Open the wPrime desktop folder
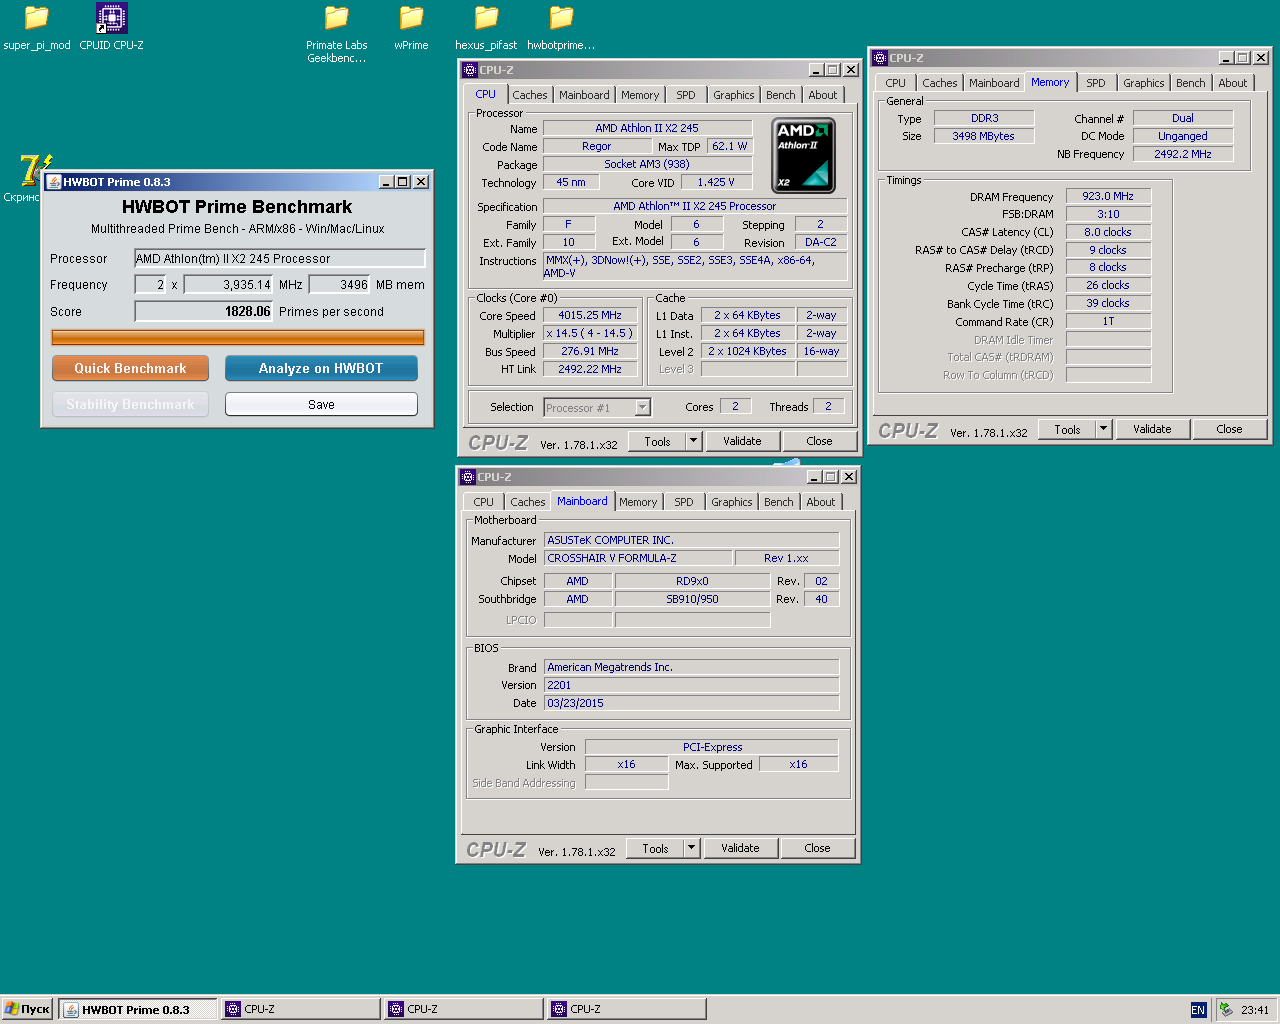This screenshot has height=1024, width=1280. 411,27
